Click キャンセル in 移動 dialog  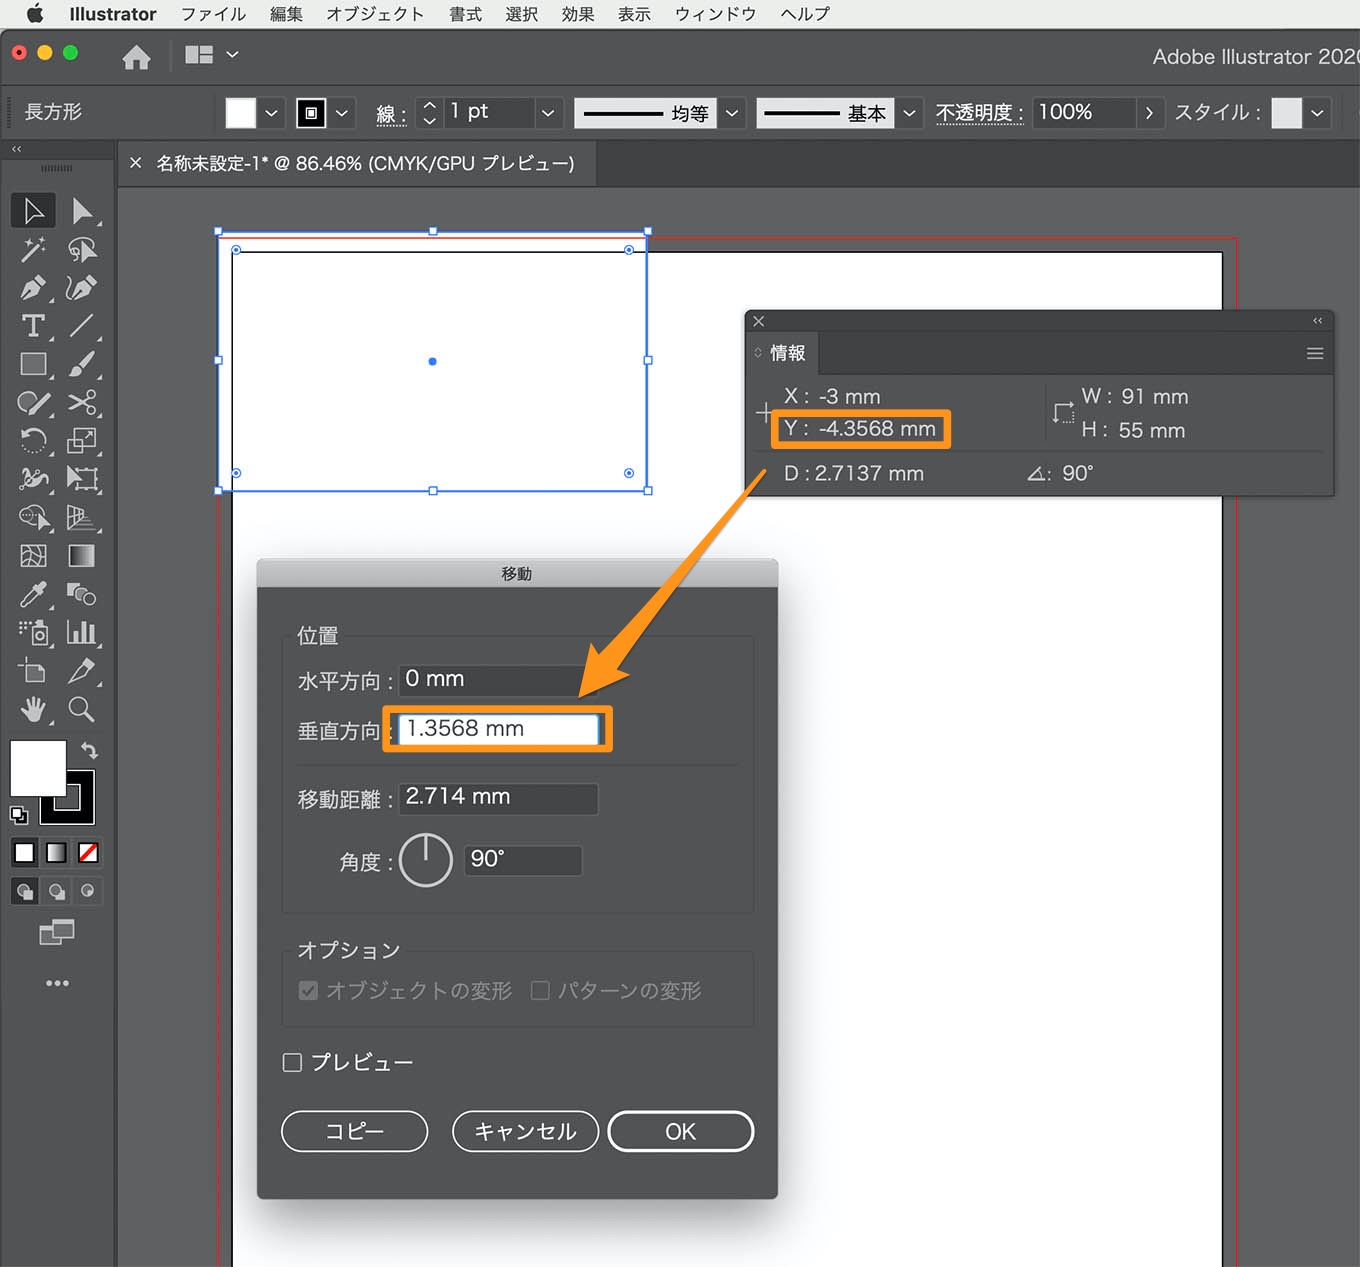(x=525, y=1131)
